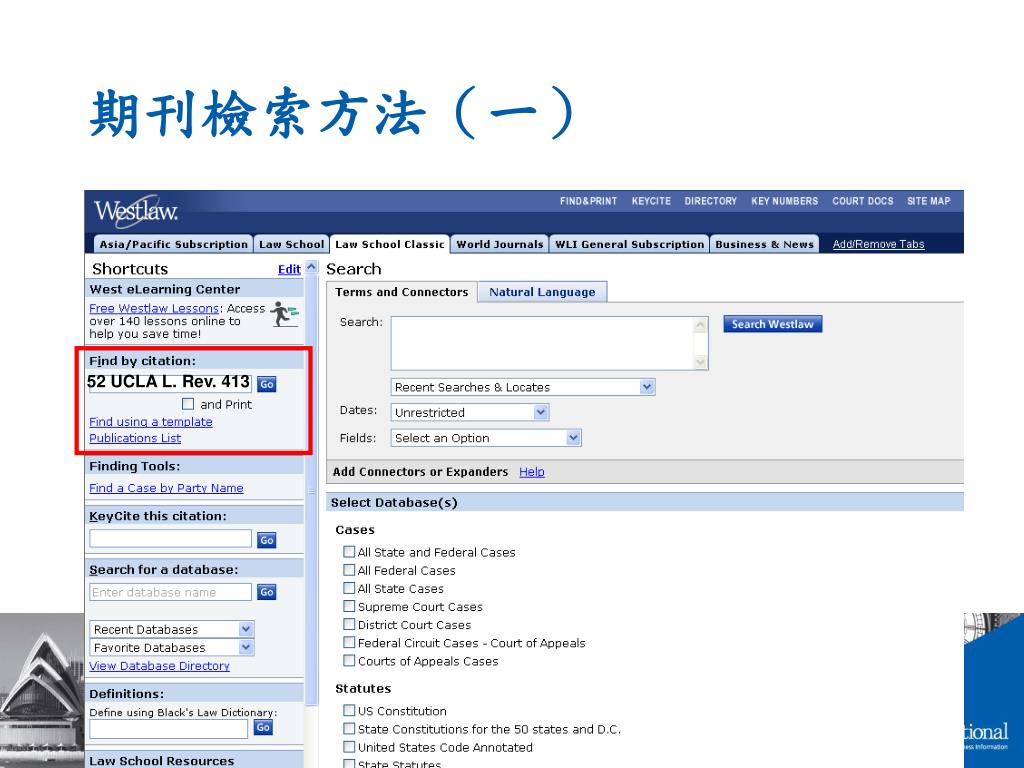Select Terms and Connectors tab

click(402, 292)
